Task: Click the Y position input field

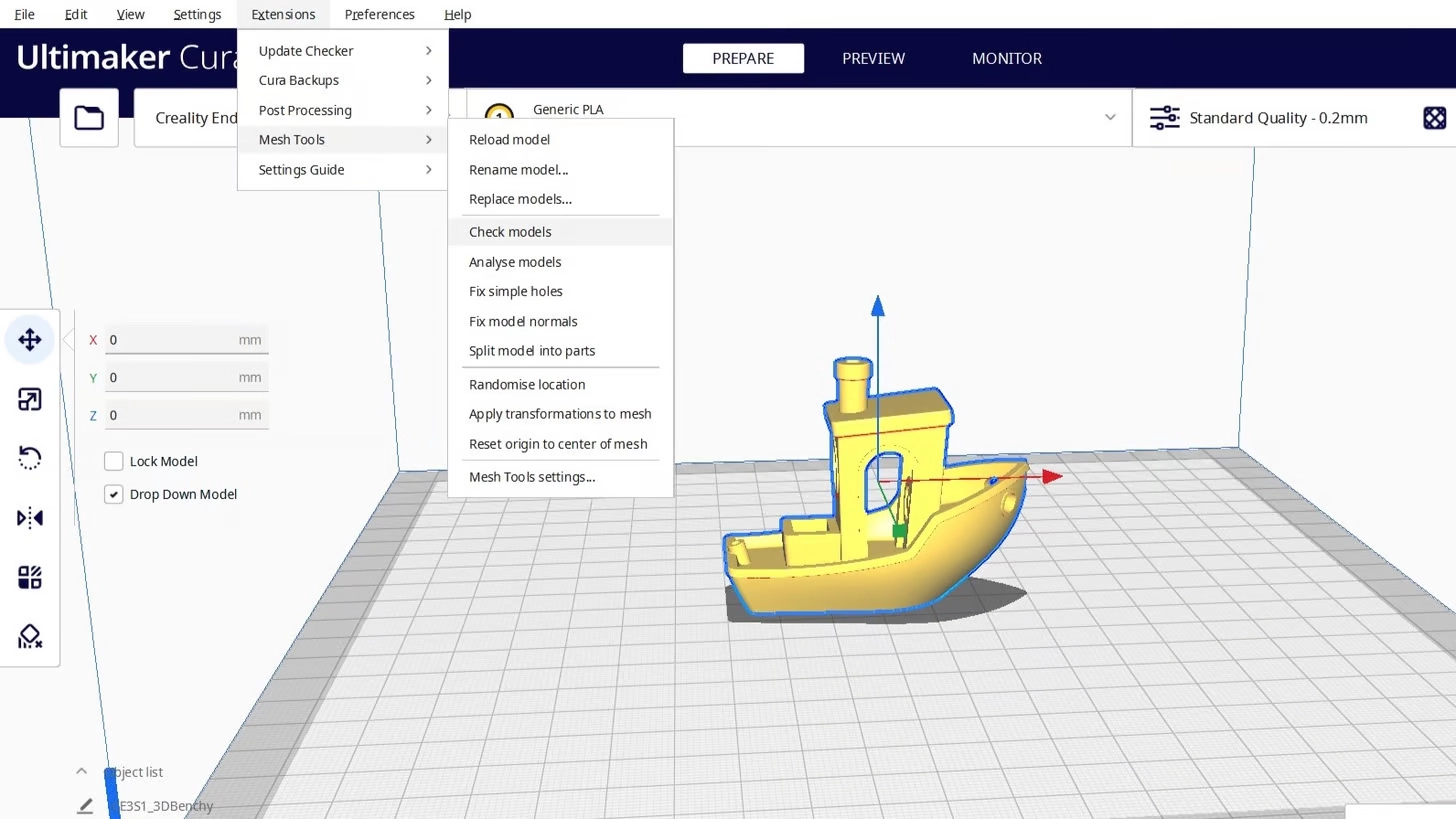Action: pos(186,377)
